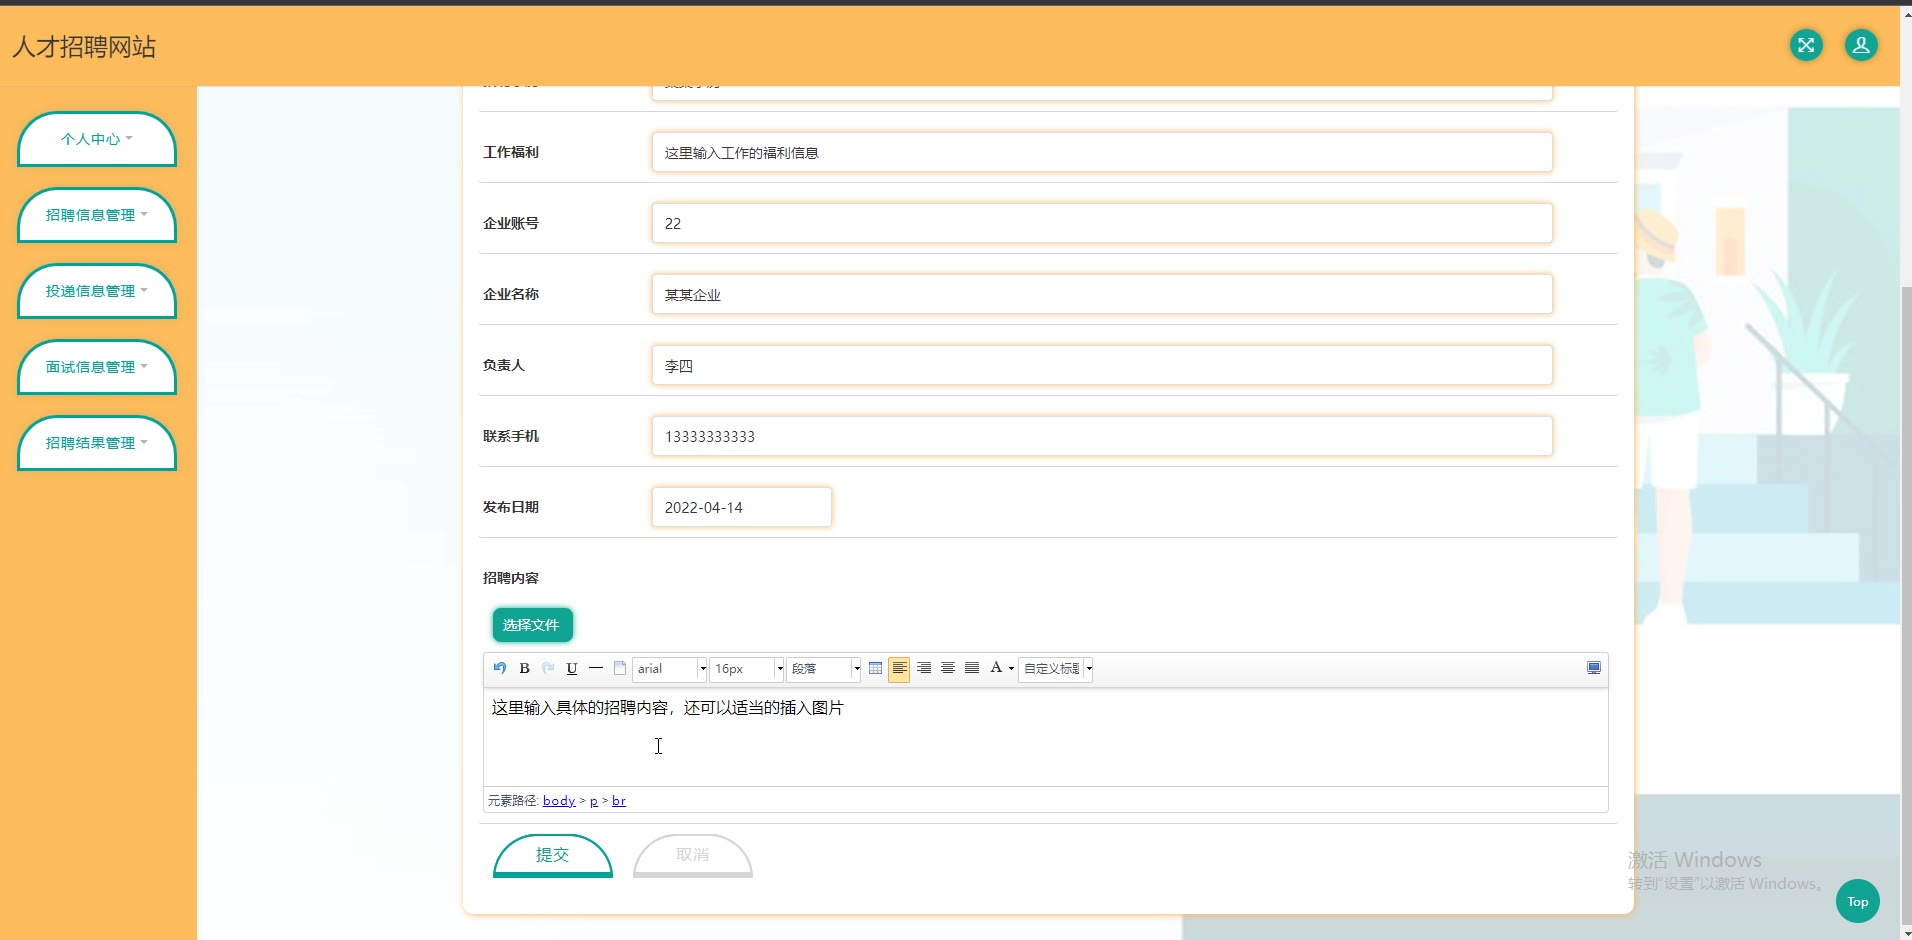Expand the 招聘信息管理 sidebar menu
Viewport: 1912px width, 940px height.
pyautogui.click(x=96, y=215)
